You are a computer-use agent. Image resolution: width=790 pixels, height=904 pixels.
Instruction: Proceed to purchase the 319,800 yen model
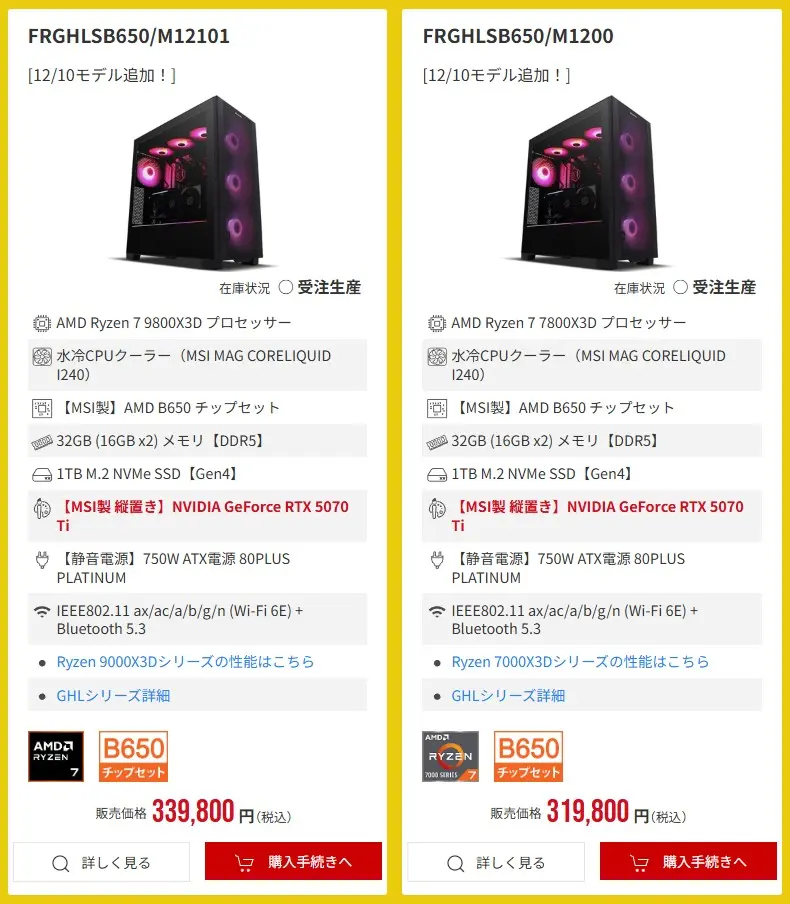(689, 861)
